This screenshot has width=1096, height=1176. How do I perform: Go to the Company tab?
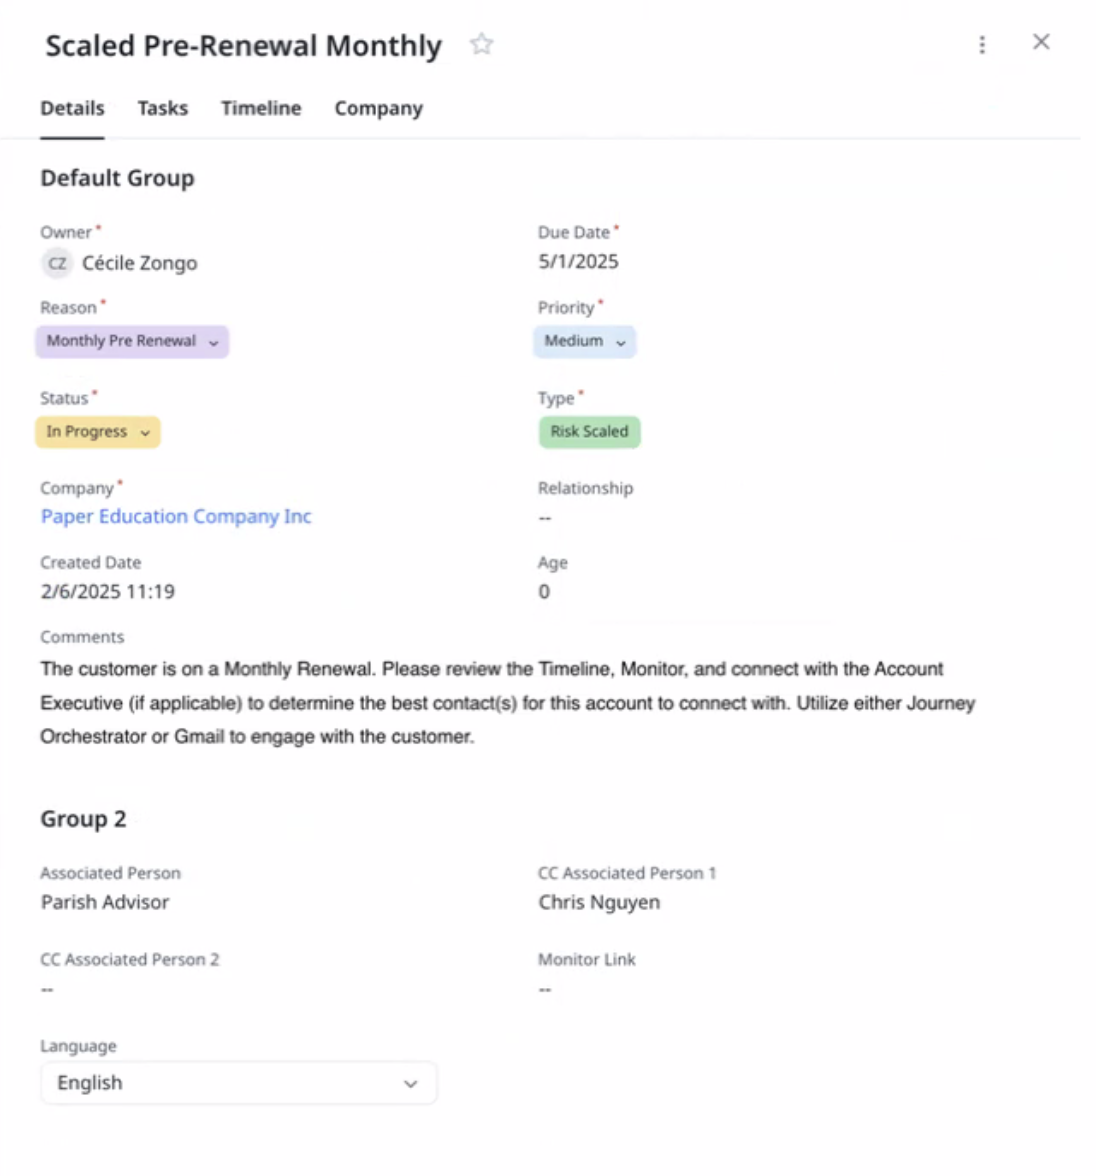tap(378, 108)
